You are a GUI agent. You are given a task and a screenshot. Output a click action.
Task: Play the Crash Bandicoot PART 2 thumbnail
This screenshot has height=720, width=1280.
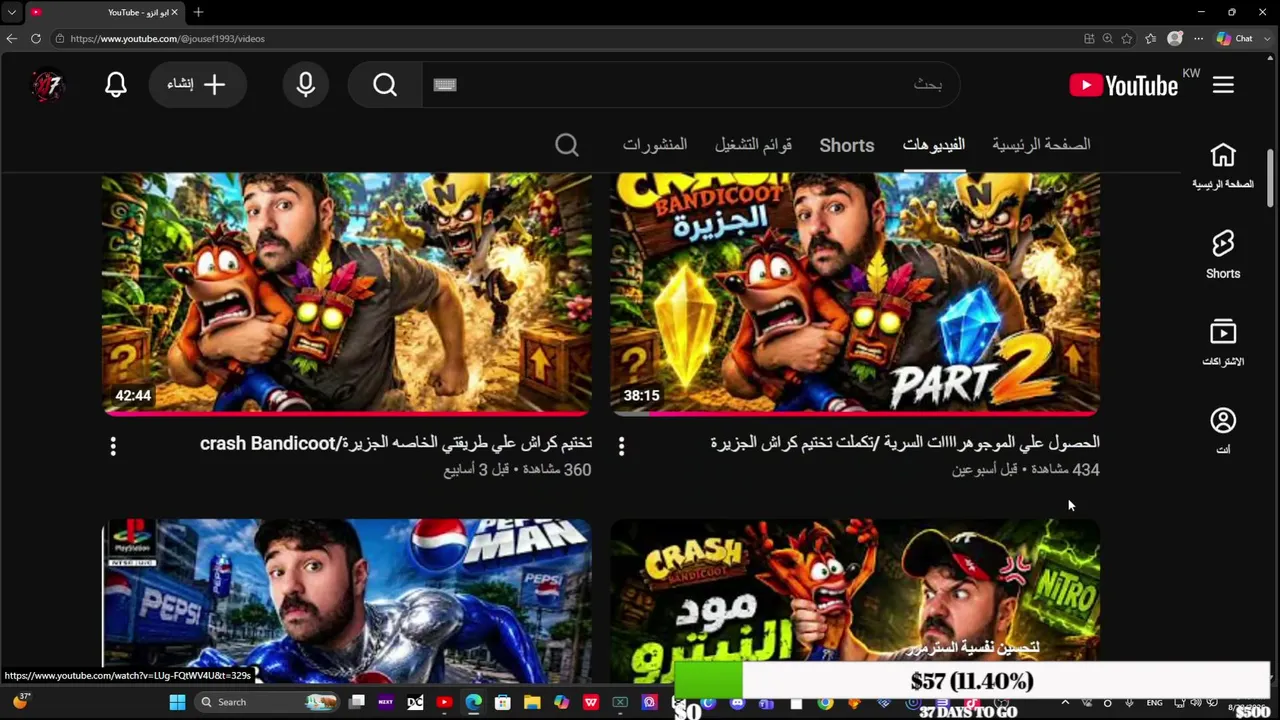(x=855, y=294)
